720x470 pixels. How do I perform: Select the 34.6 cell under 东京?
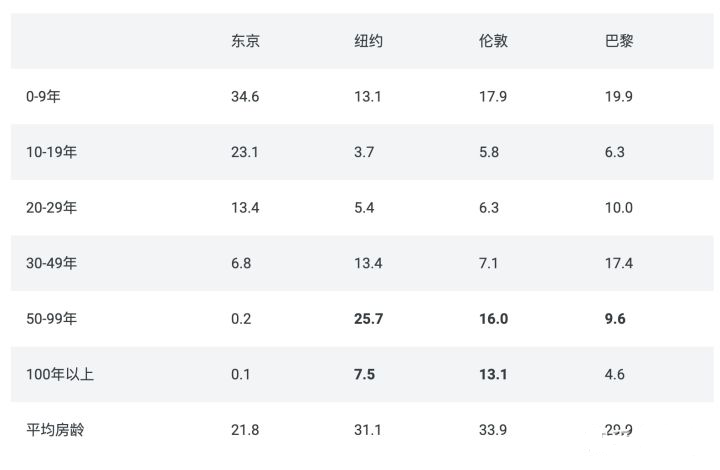click(245, 97)
